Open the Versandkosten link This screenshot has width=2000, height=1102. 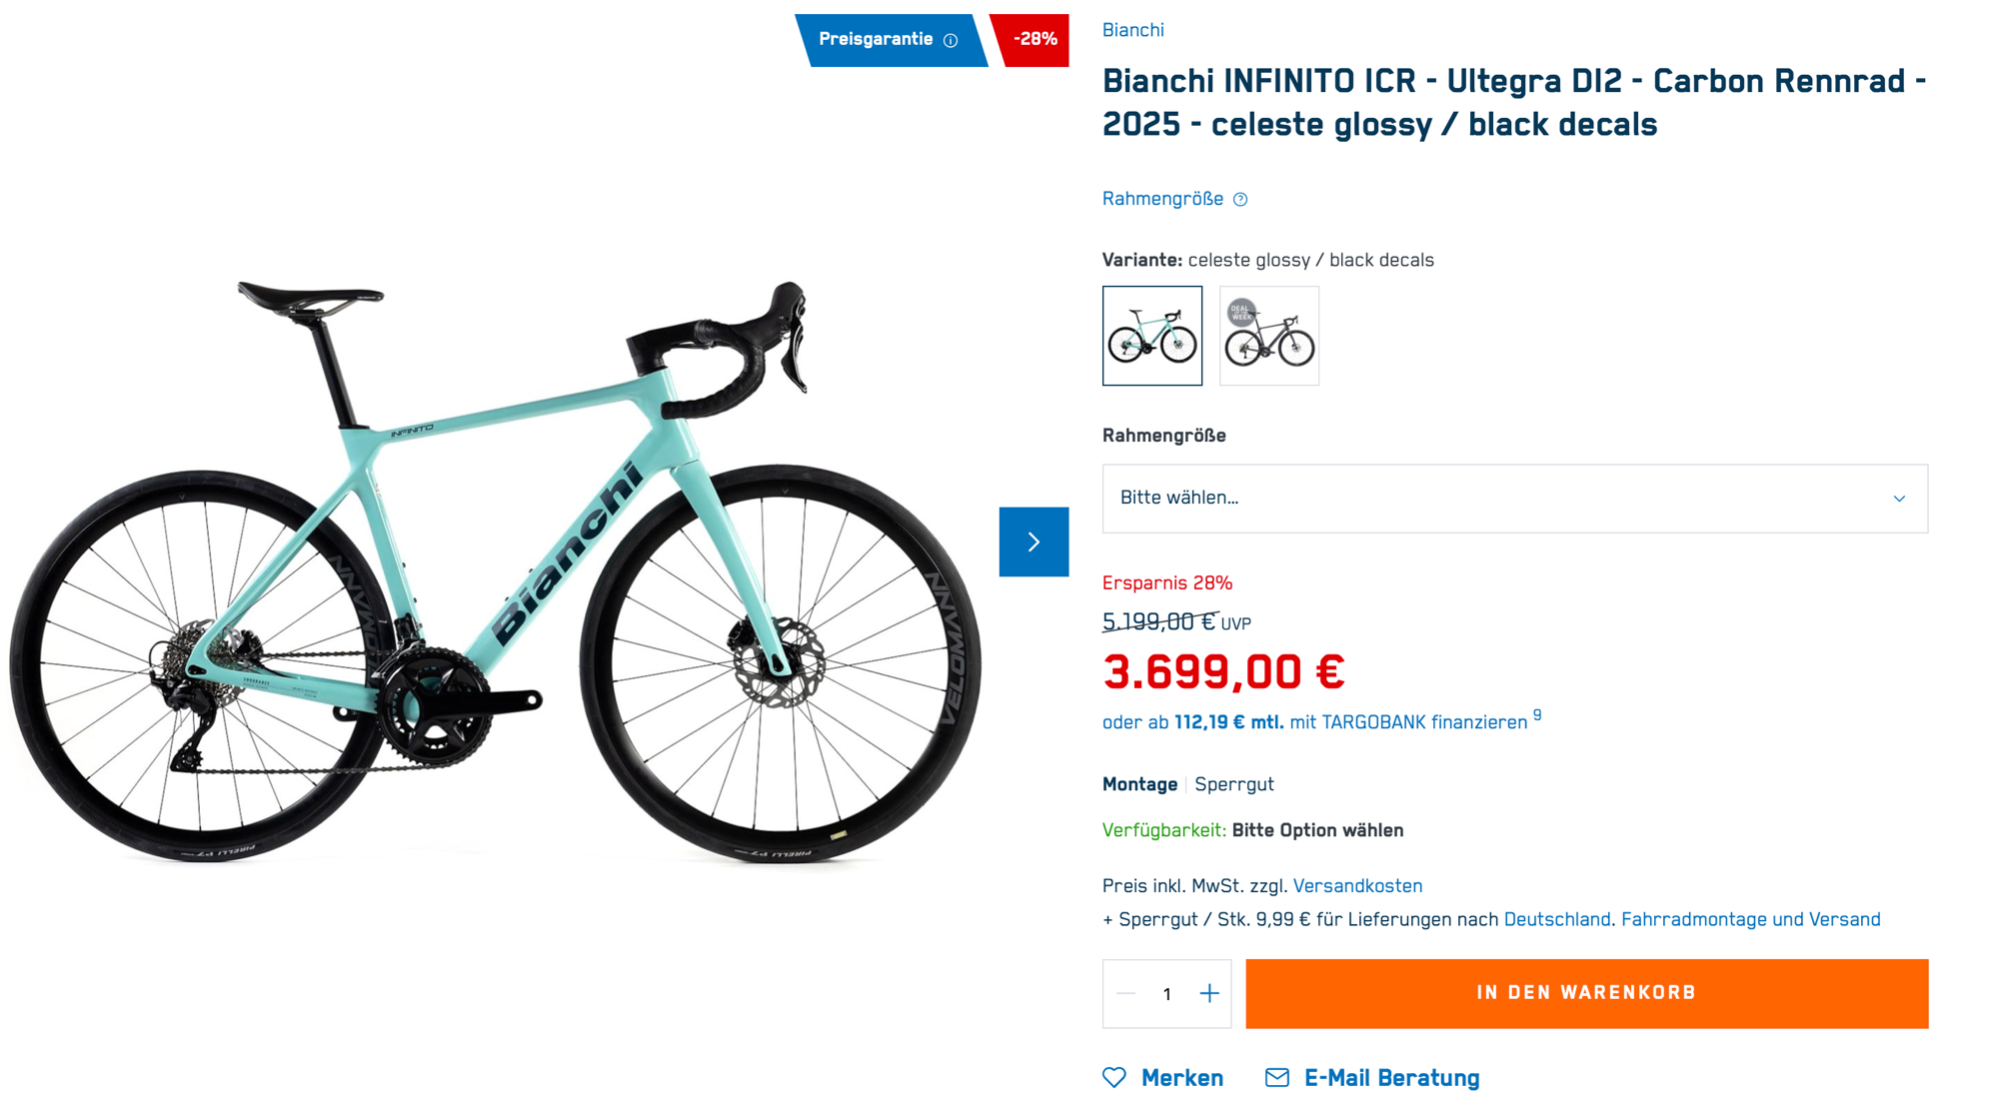(1357, 886)
